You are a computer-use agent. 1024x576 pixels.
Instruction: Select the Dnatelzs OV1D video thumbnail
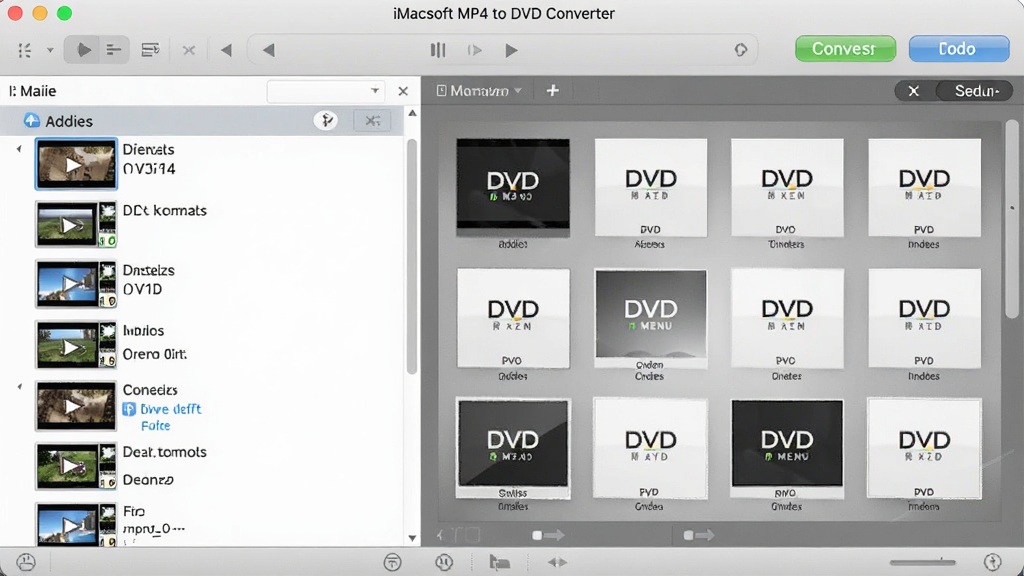76,284
